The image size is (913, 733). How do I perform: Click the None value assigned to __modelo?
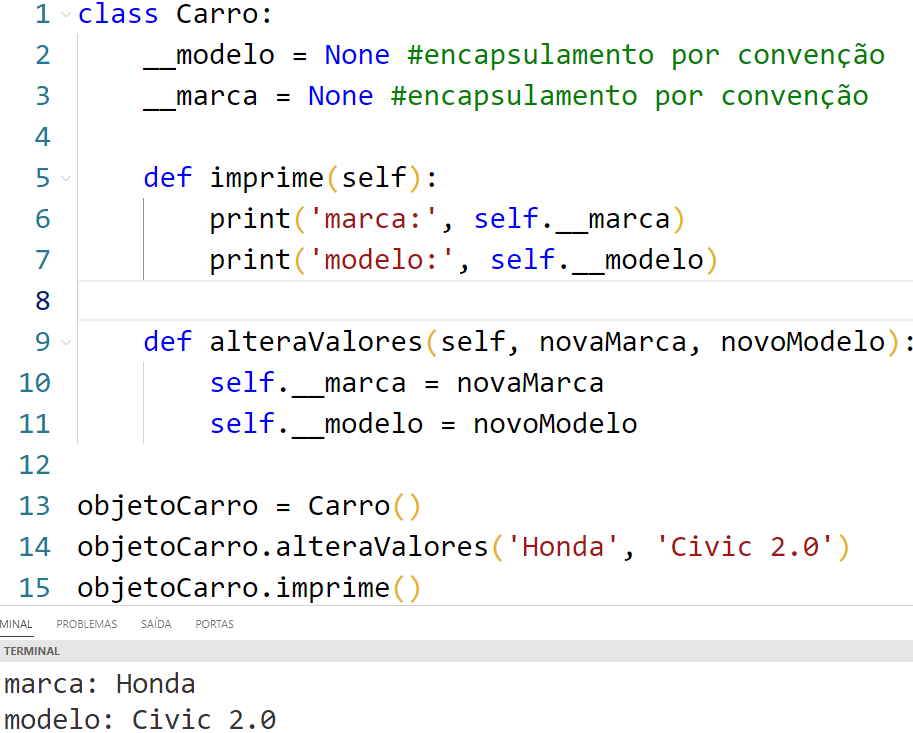357,55
